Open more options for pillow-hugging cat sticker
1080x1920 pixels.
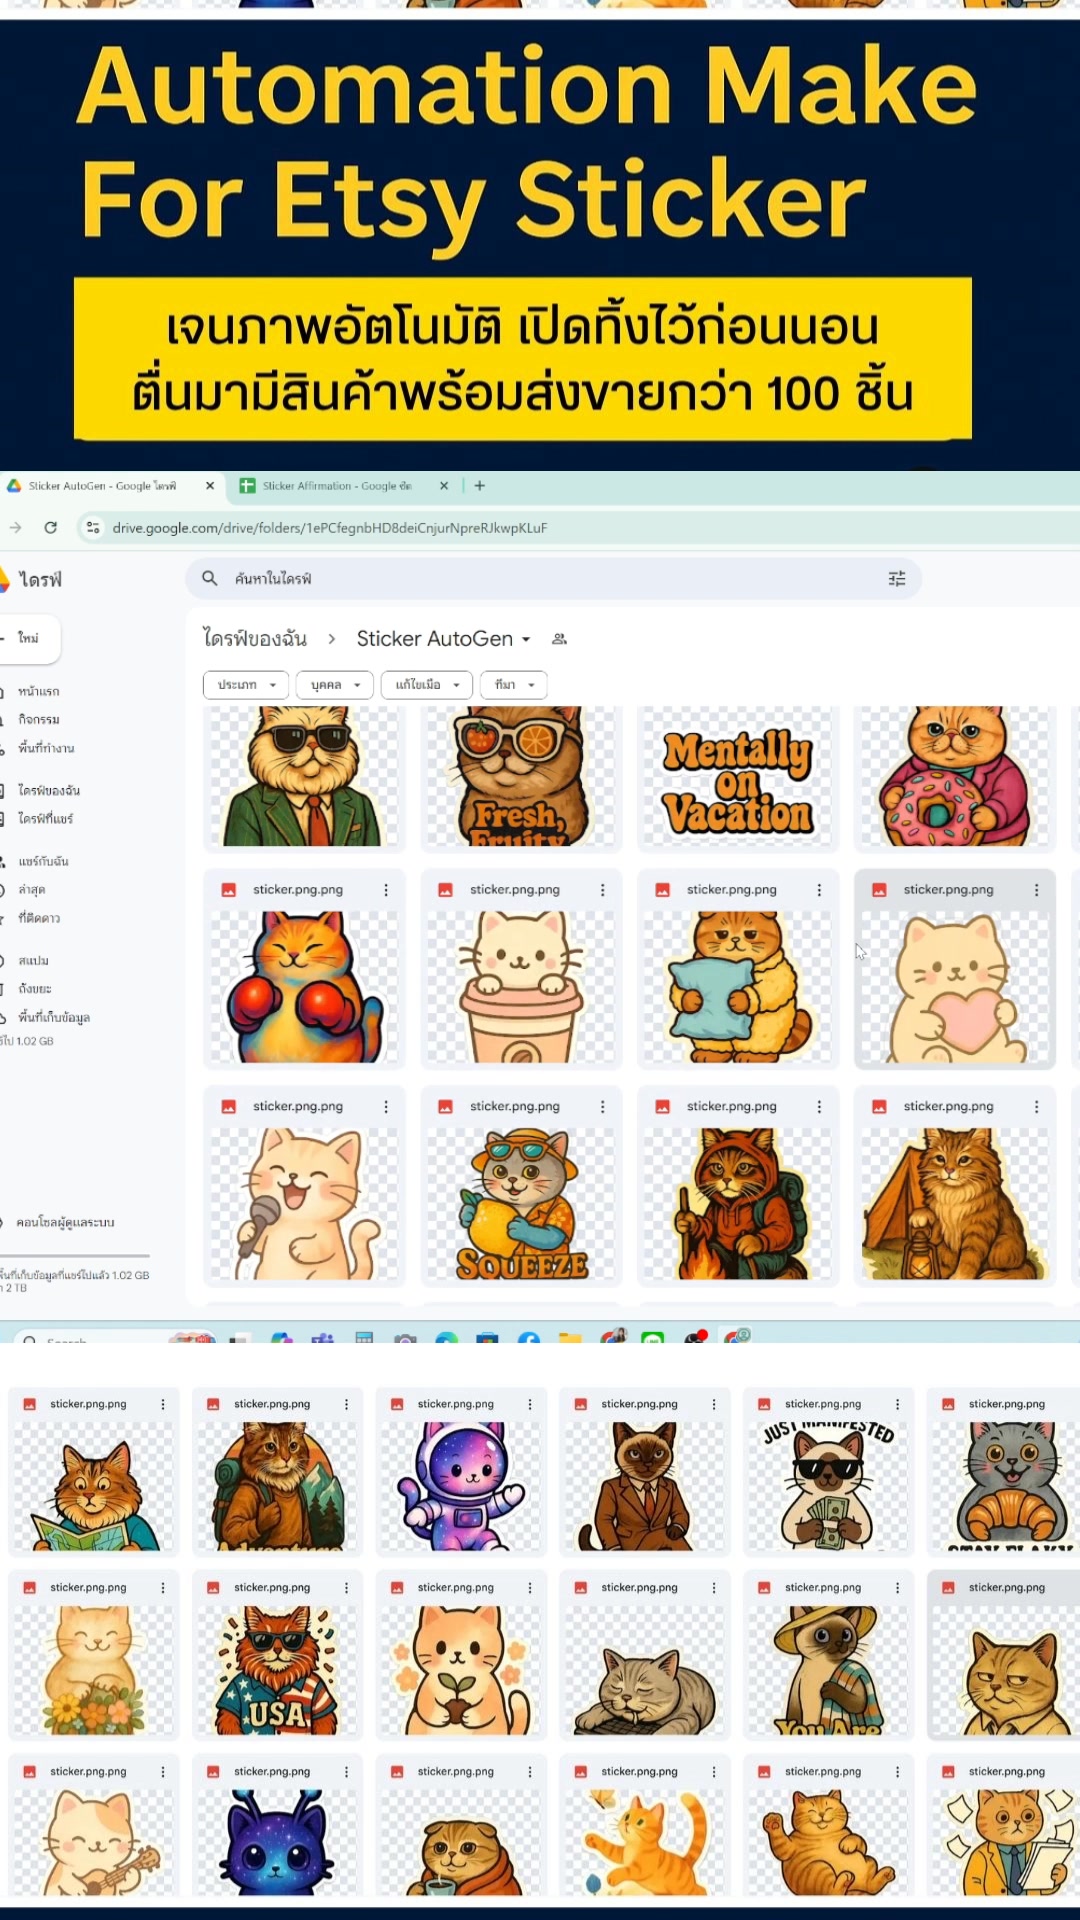pos(819,890)
